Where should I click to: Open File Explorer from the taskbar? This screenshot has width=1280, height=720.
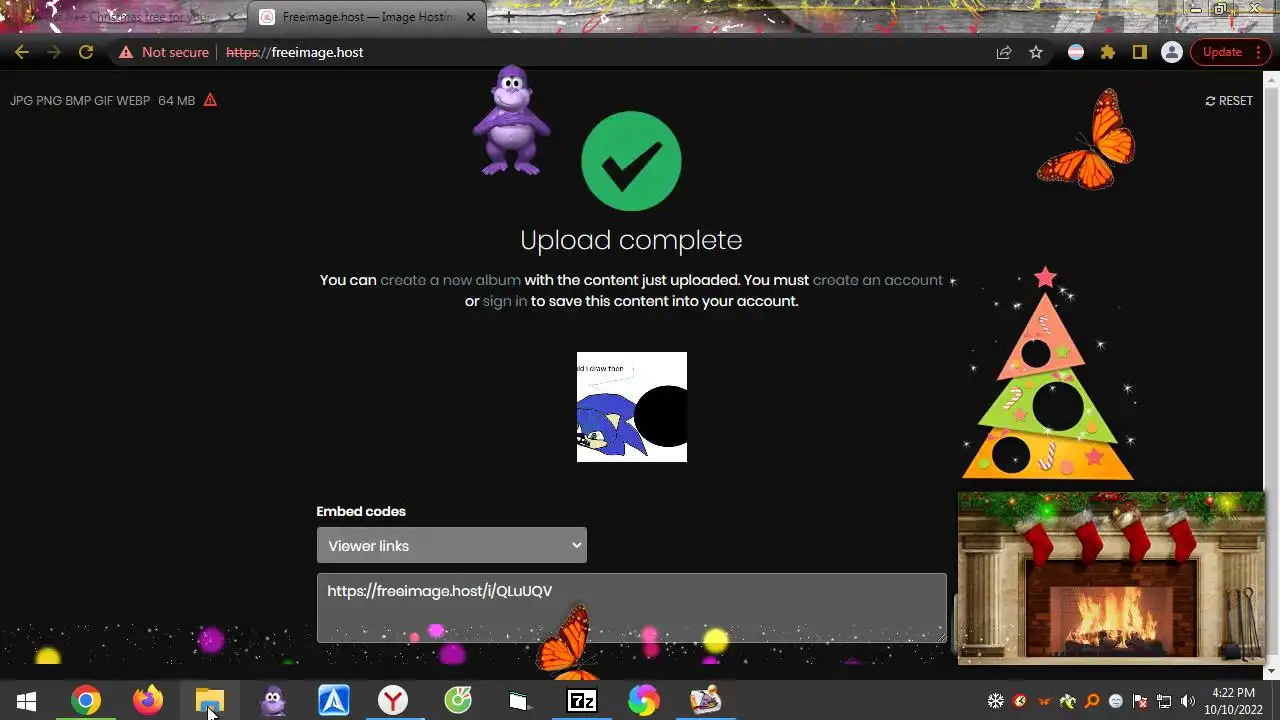[210, 701]
